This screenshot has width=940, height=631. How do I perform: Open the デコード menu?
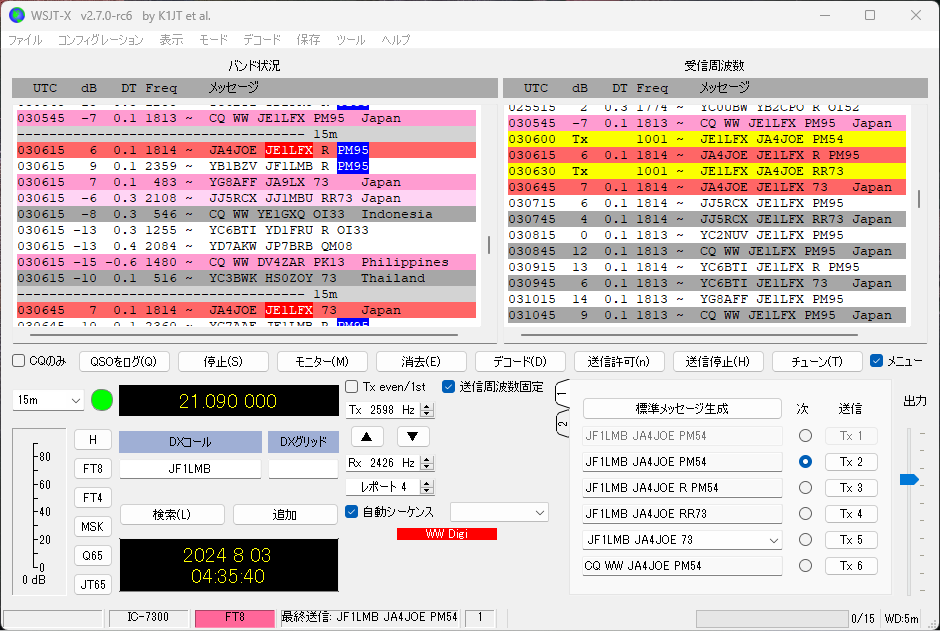pos(262,40)
